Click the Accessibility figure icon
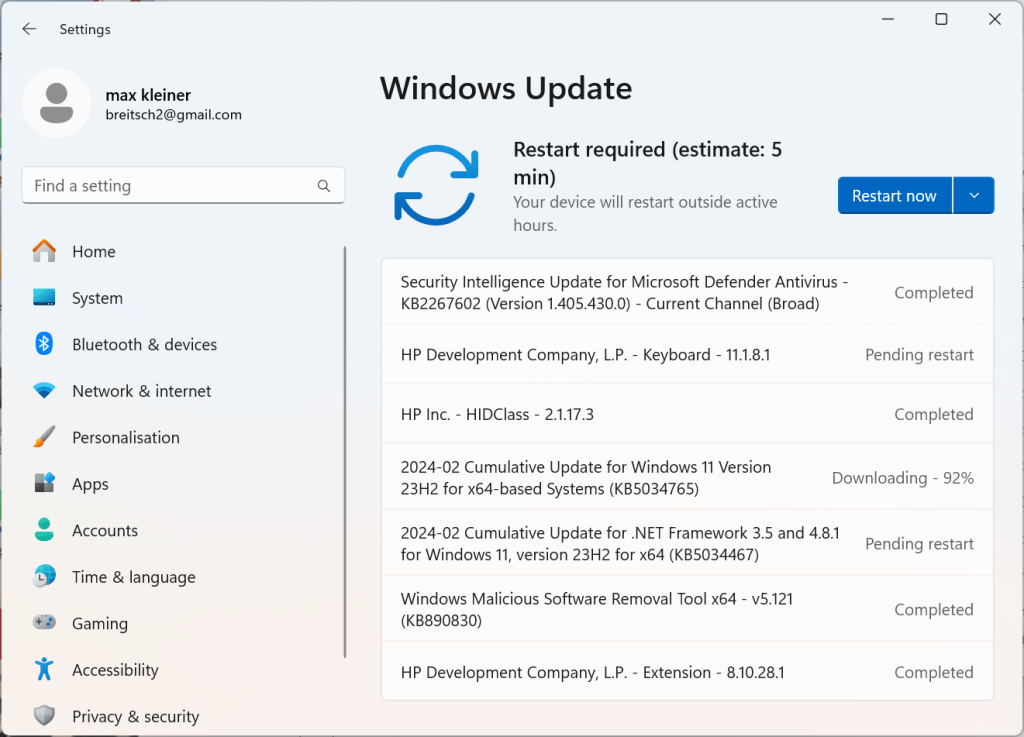The width and height of the screenshot is (1024, 737). (x=44, y=669)
